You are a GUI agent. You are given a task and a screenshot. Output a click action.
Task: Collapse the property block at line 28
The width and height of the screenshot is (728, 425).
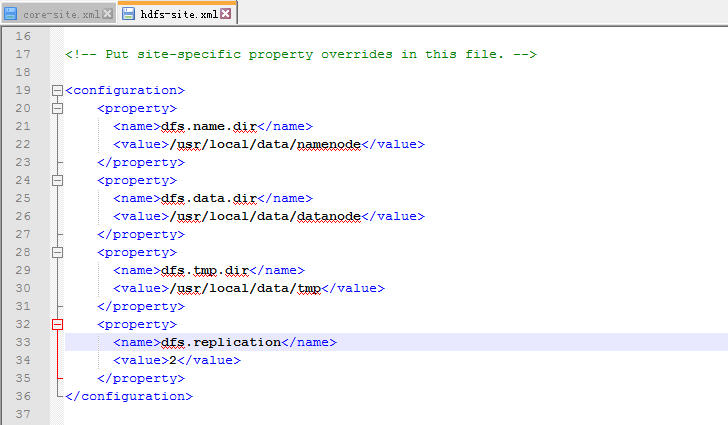57,252
